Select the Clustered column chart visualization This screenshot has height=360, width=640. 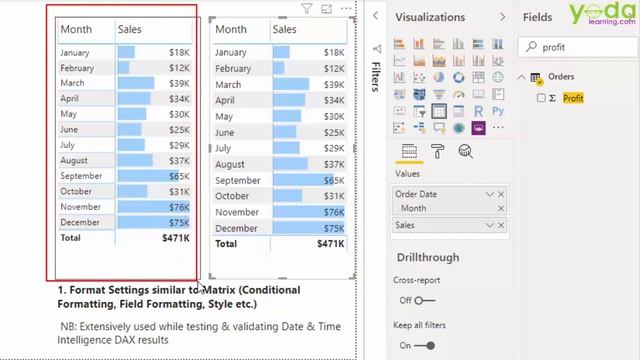(x=458, y=44)
